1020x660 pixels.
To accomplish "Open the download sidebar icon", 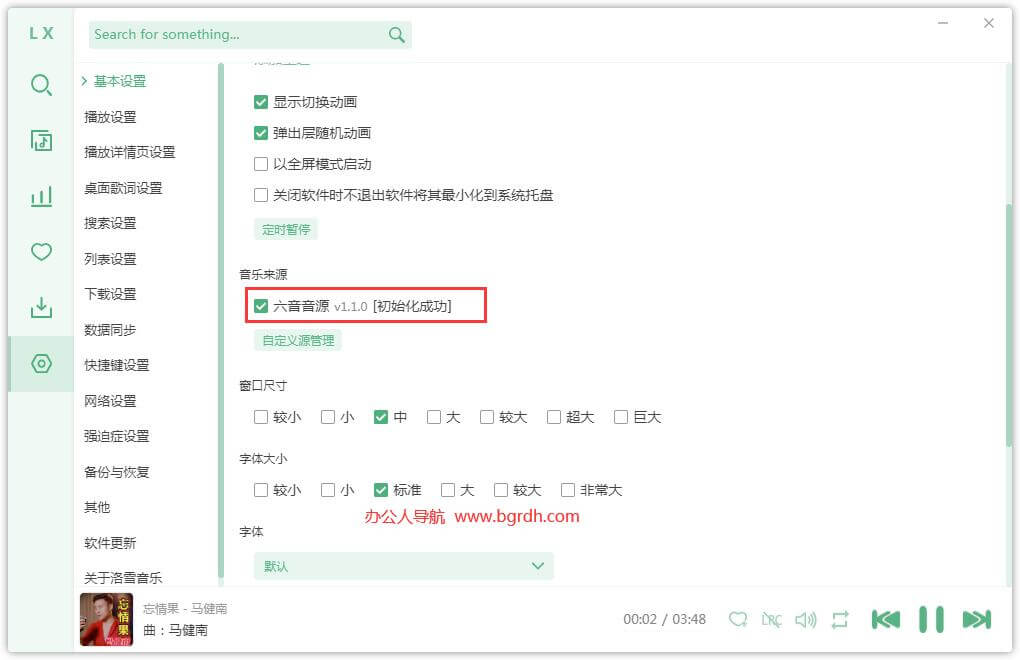I will pyautogui.click(x=41, y=308).
